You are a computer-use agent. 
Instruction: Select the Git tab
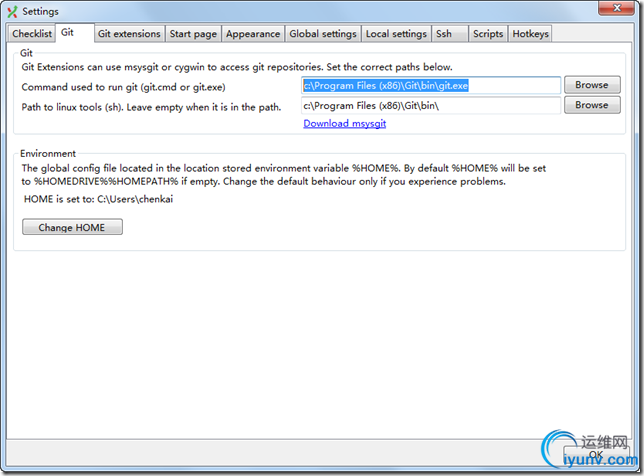(74, 32)
